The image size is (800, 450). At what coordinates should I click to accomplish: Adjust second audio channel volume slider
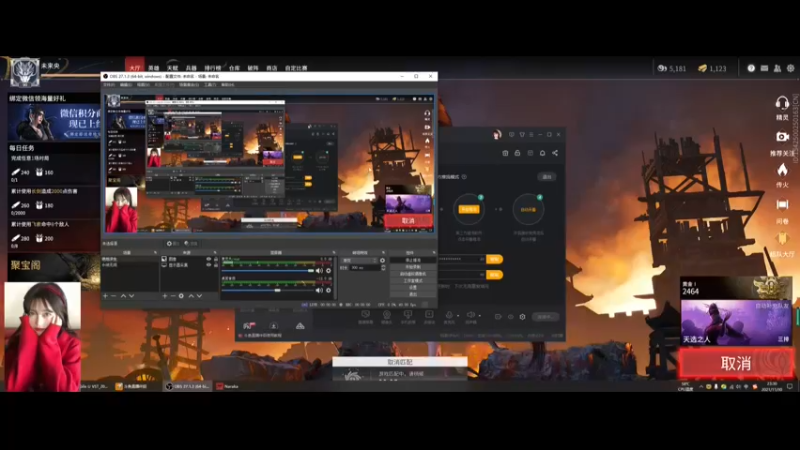(x=268, y=290)
